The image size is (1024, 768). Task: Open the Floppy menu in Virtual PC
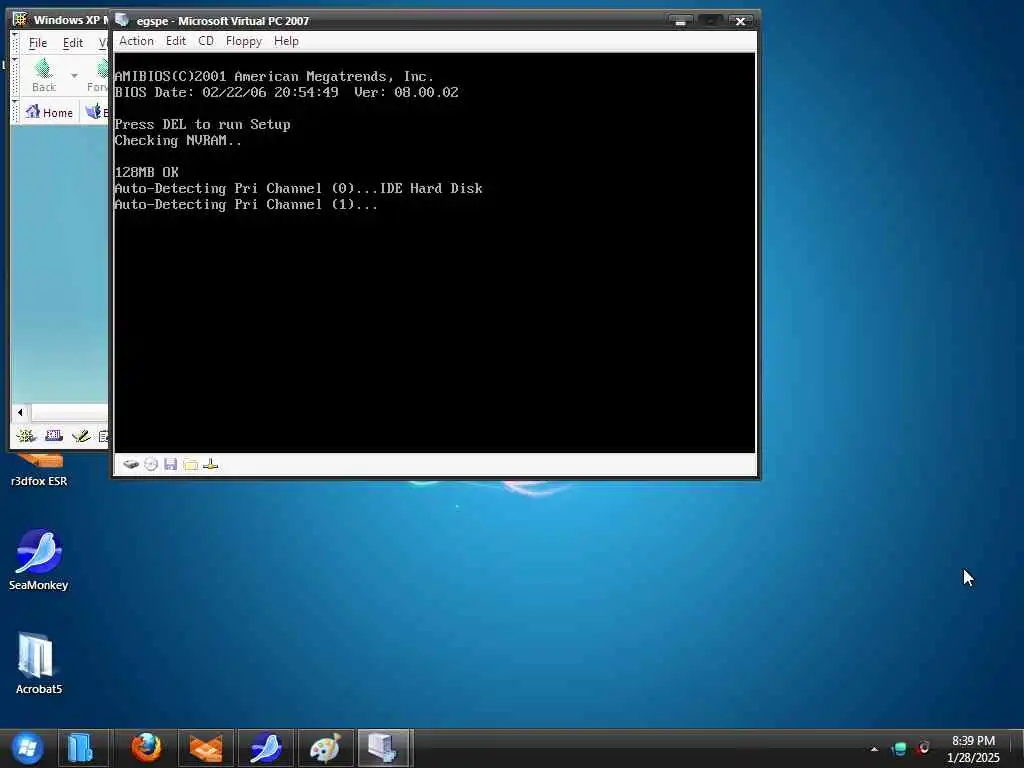click(244, 41)
